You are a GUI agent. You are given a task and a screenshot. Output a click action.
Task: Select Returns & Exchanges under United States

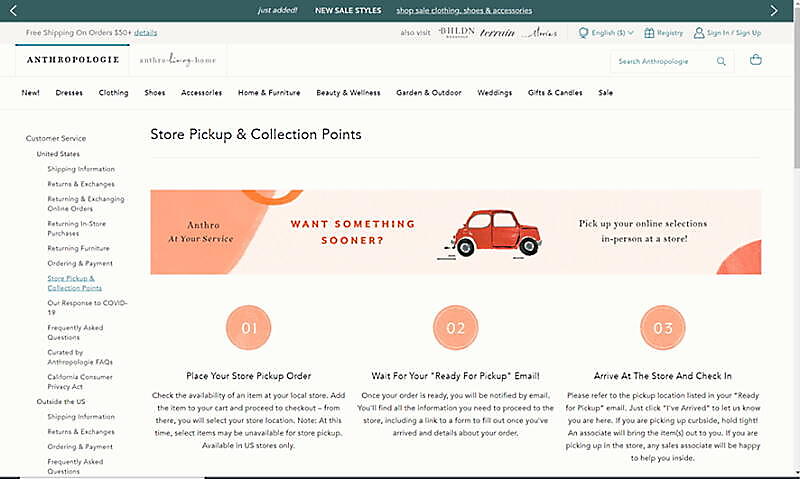click(80, 184)
